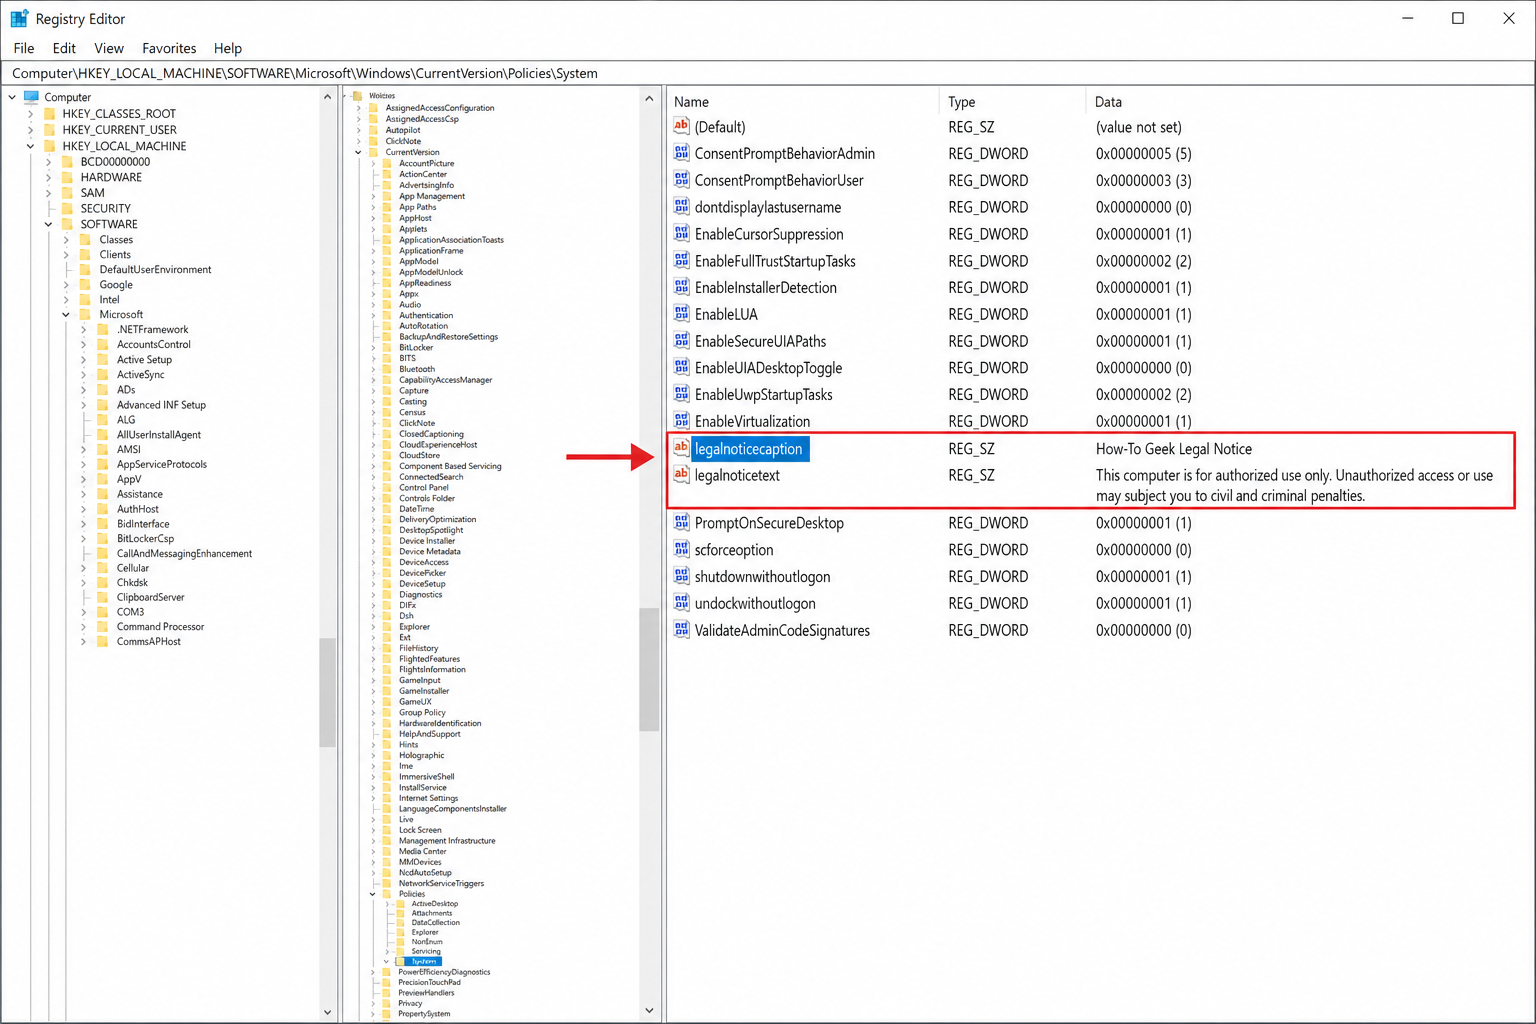The width and height of the screenshot is (1536, 1024).
Task: Collapse the Computer root node
Action: [x=12, y=97]
